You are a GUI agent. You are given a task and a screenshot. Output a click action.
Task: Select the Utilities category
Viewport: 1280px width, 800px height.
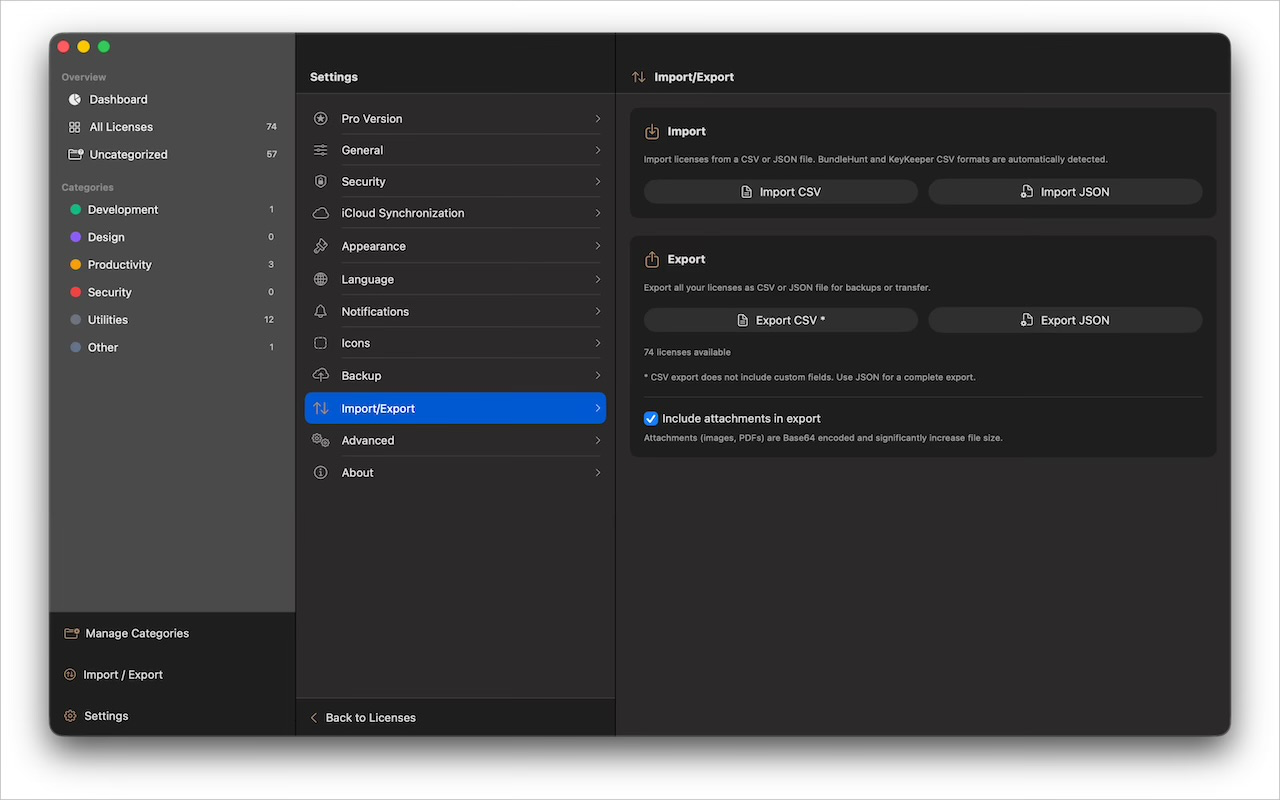click(x=172, y=319)
